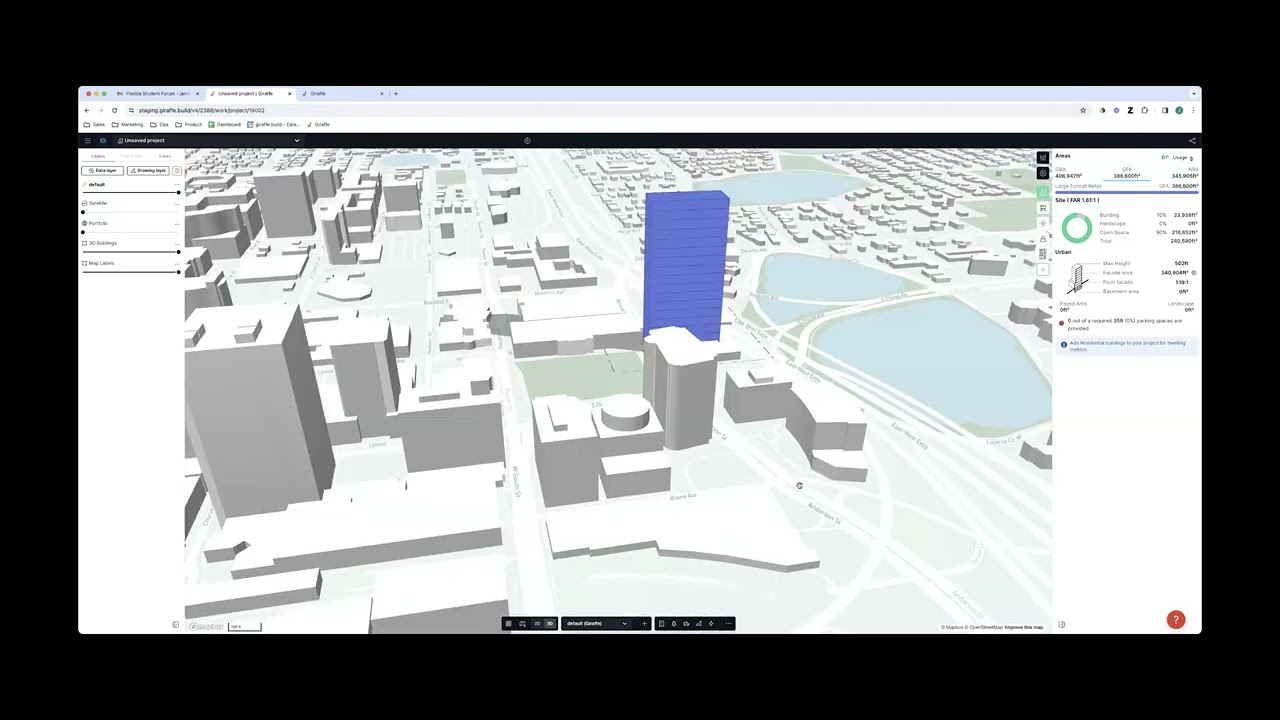Reload the page with browser refresh icon

[x=114, y=110]
